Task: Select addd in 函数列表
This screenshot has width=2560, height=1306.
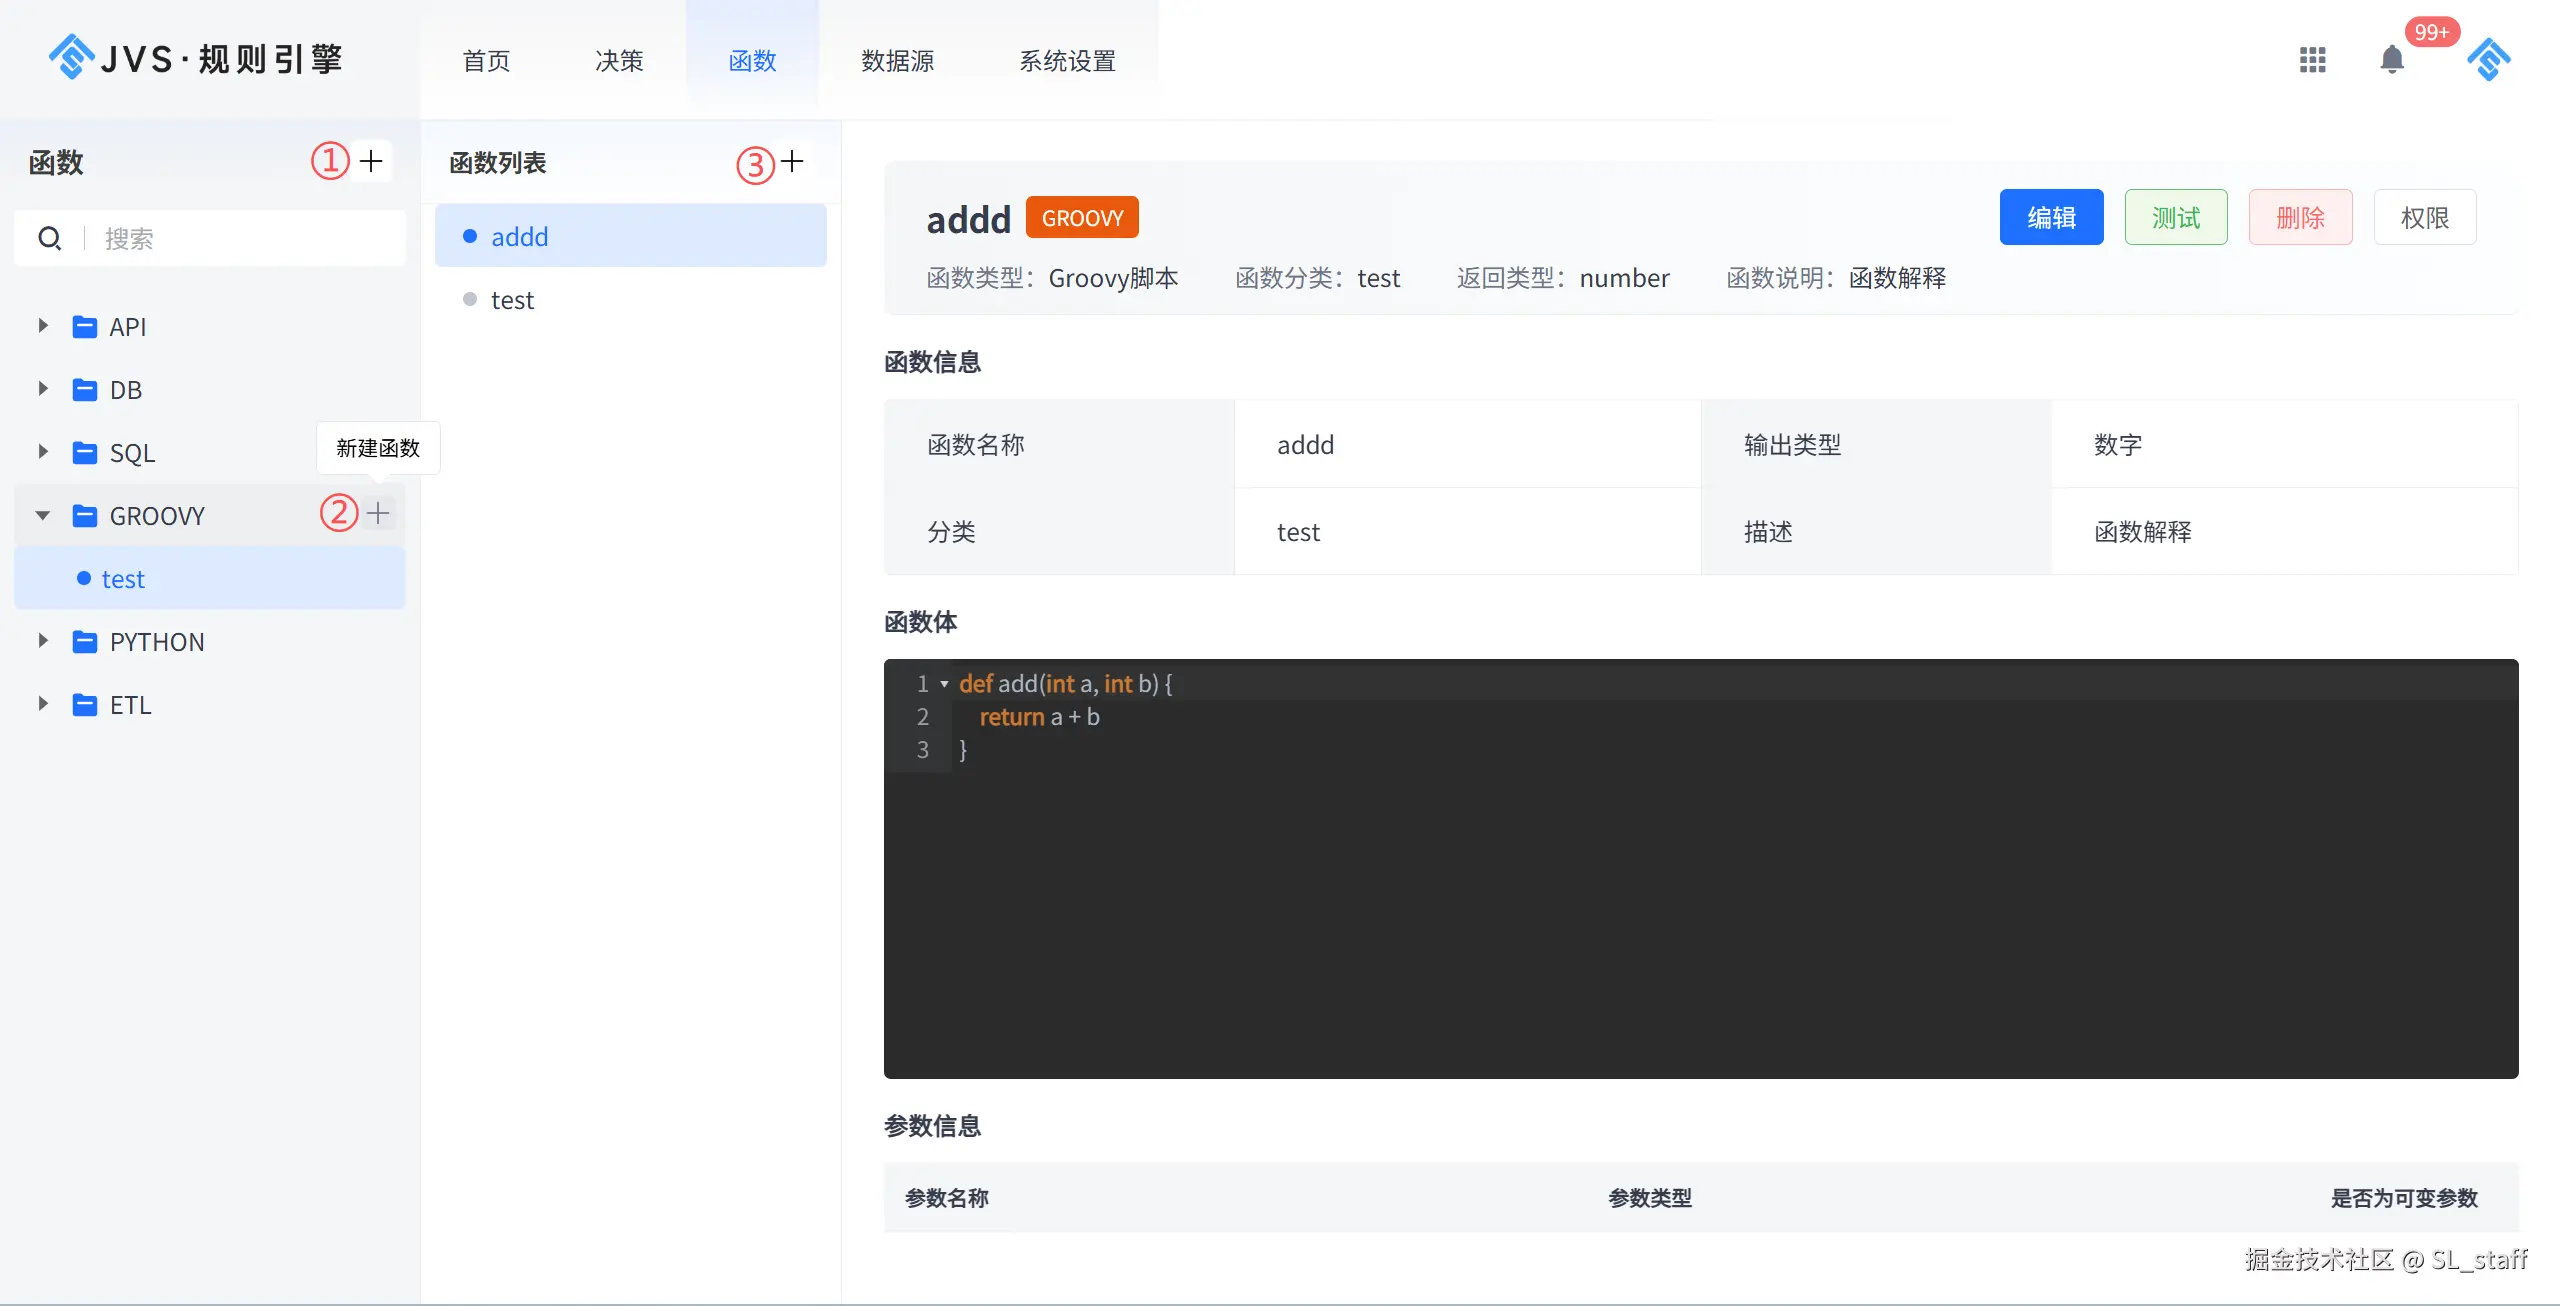Action: [631, 236]
